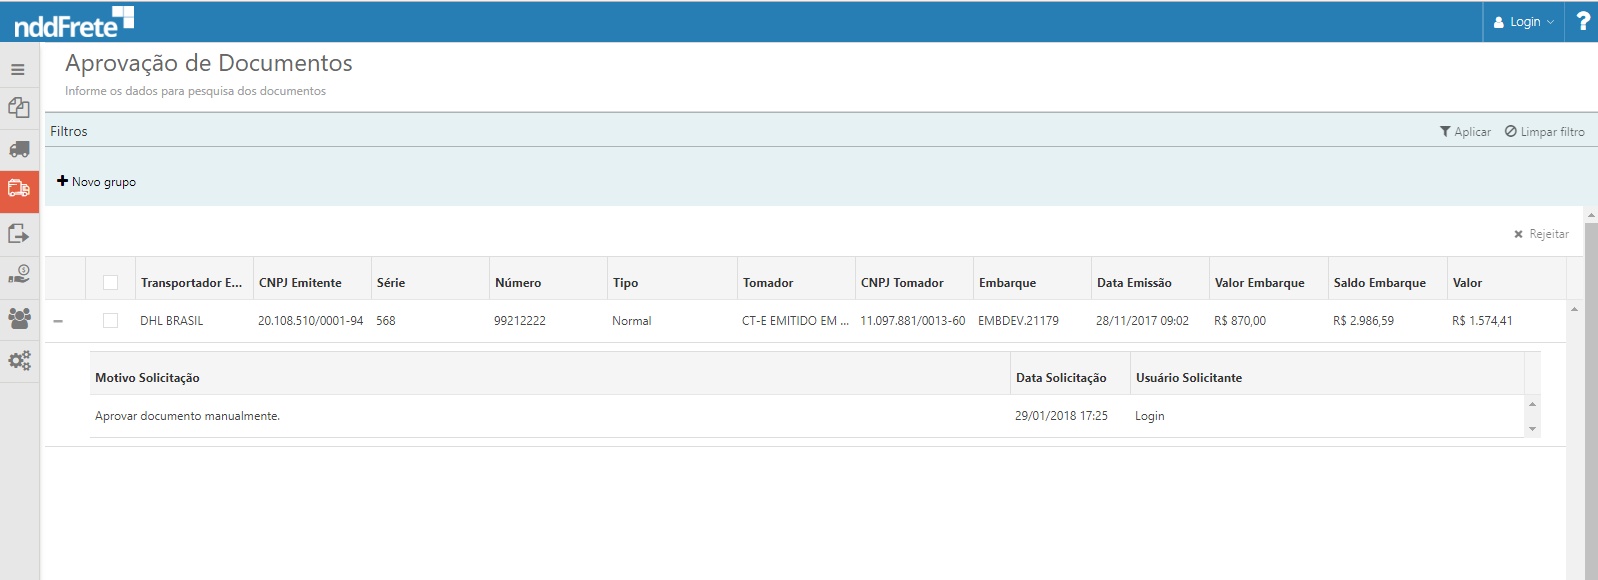The image size is (1598, 580).
Task: Click Aplicar to apply filters
Action: pyautogui.click(x=1465, y=132)
